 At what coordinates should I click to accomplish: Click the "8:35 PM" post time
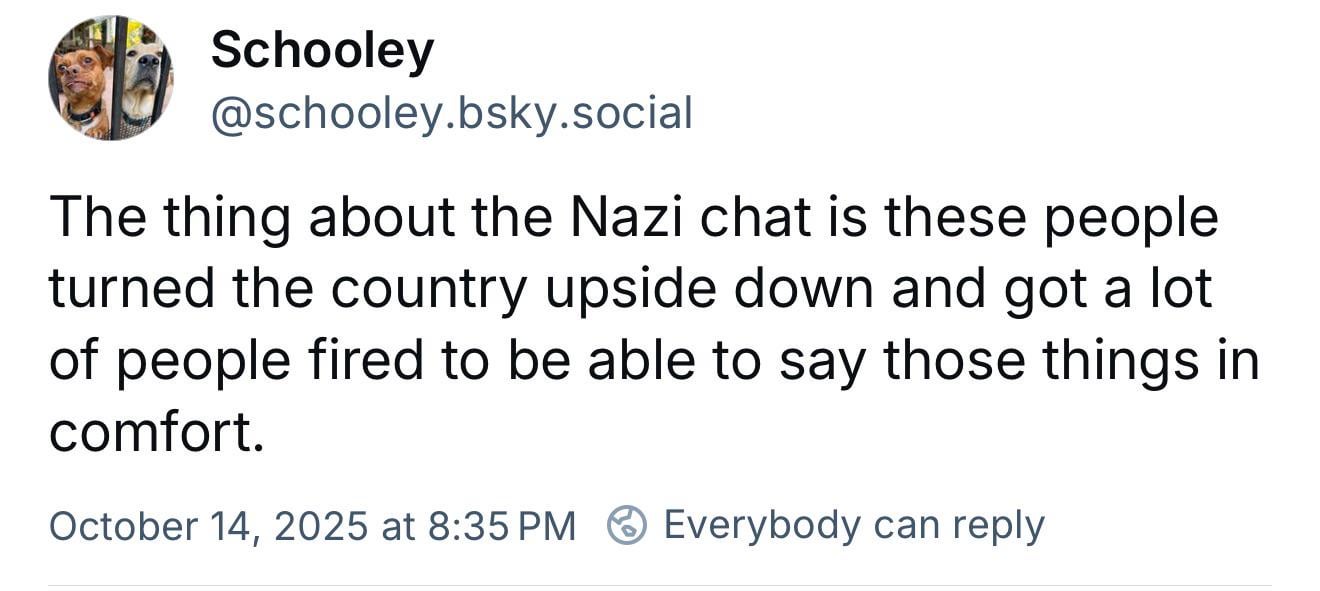(x=501, y=526)
